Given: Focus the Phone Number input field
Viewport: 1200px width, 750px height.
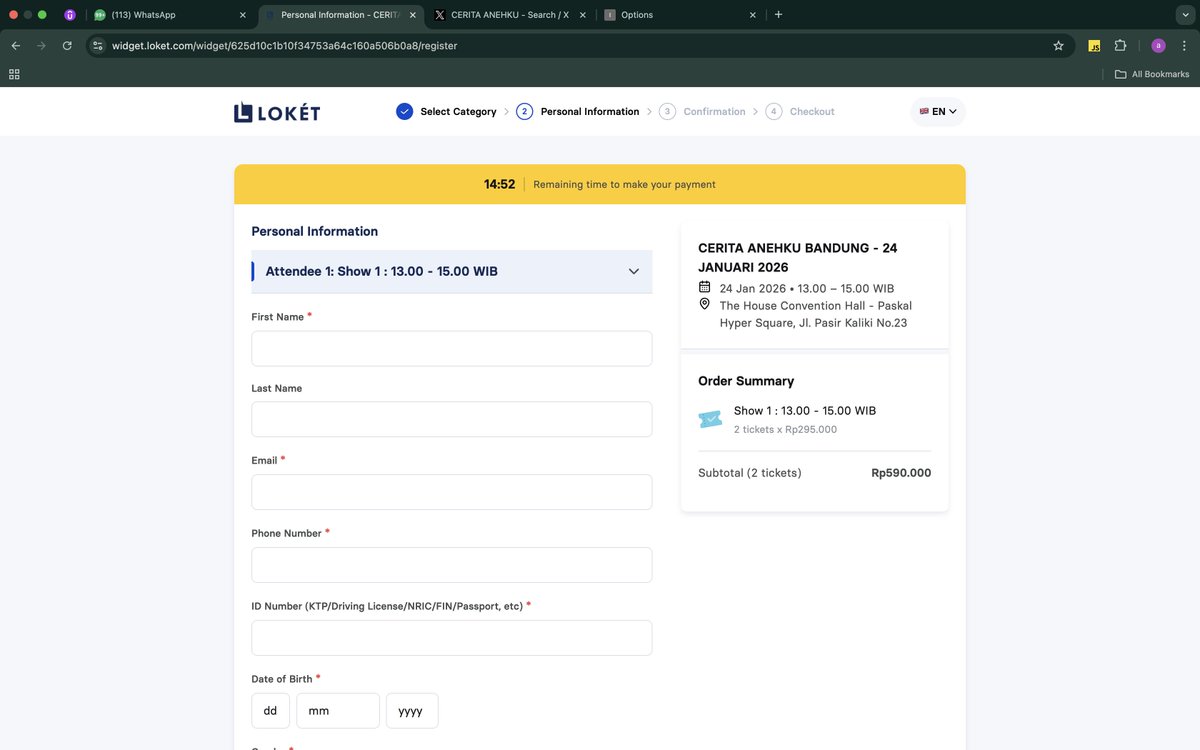Looking at the screenshot, I should tap(451, 565).
